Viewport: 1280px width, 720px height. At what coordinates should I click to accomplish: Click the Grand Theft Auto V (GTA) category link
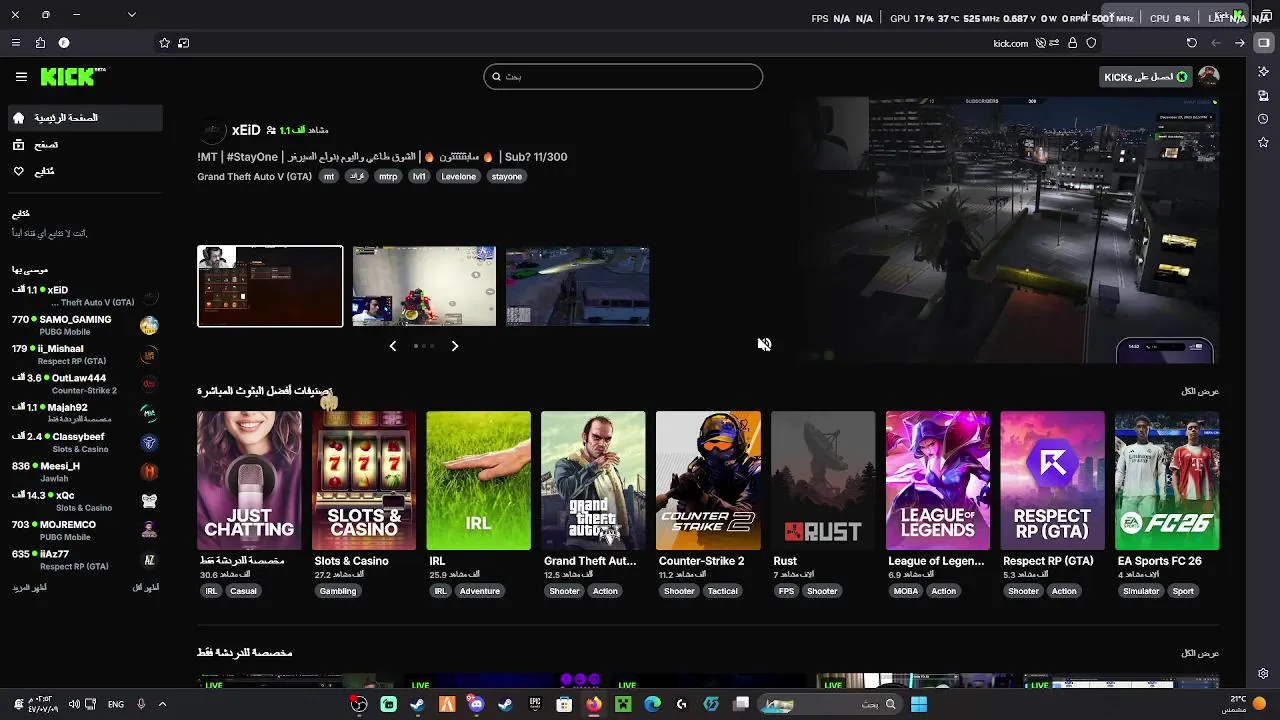click(x=254, y=176)
